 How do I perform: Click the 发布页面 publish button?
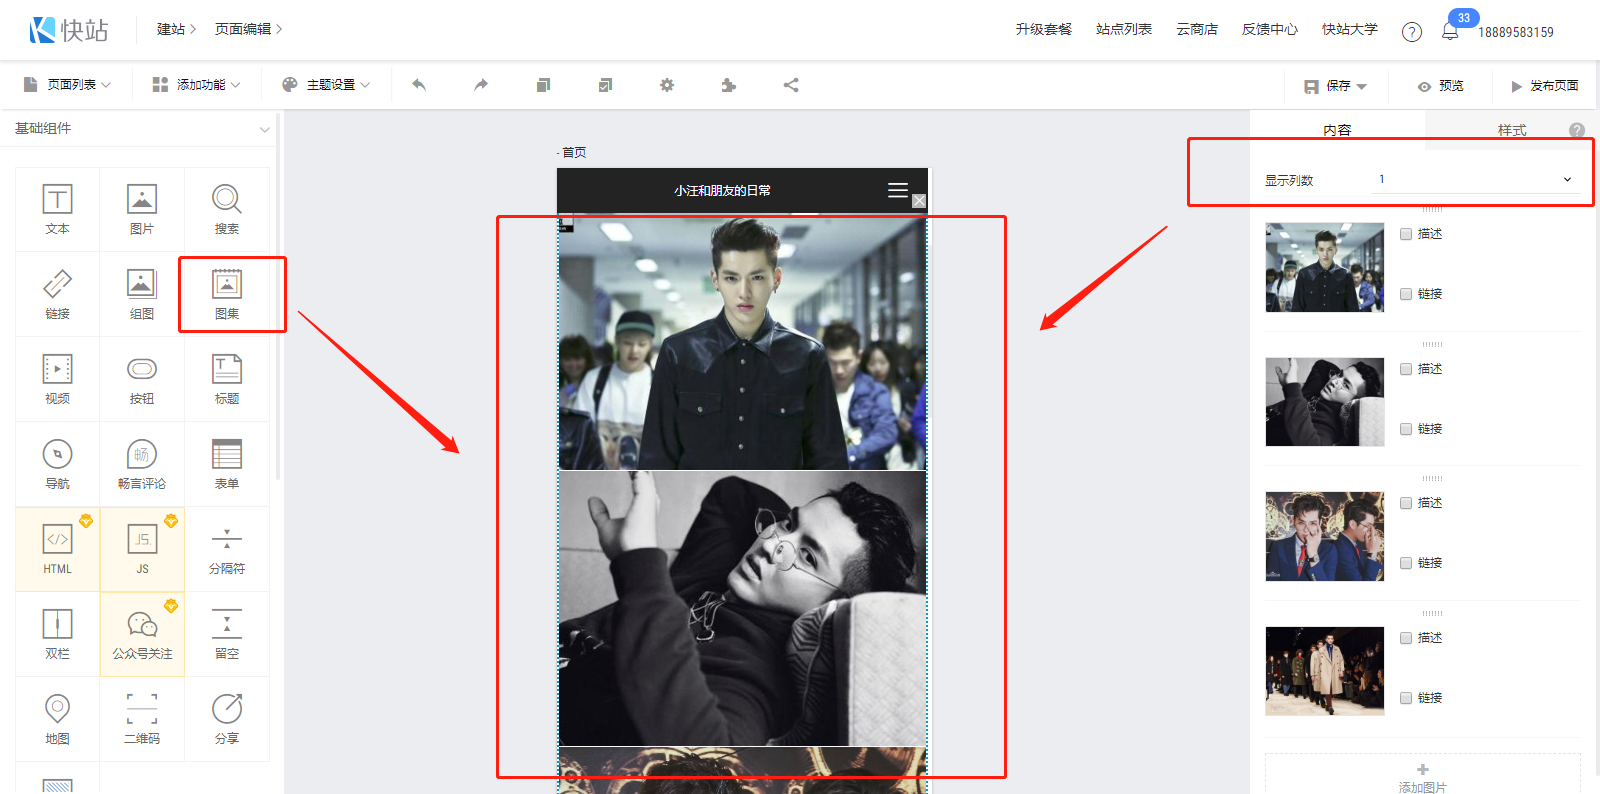(x=1544, y=86)
